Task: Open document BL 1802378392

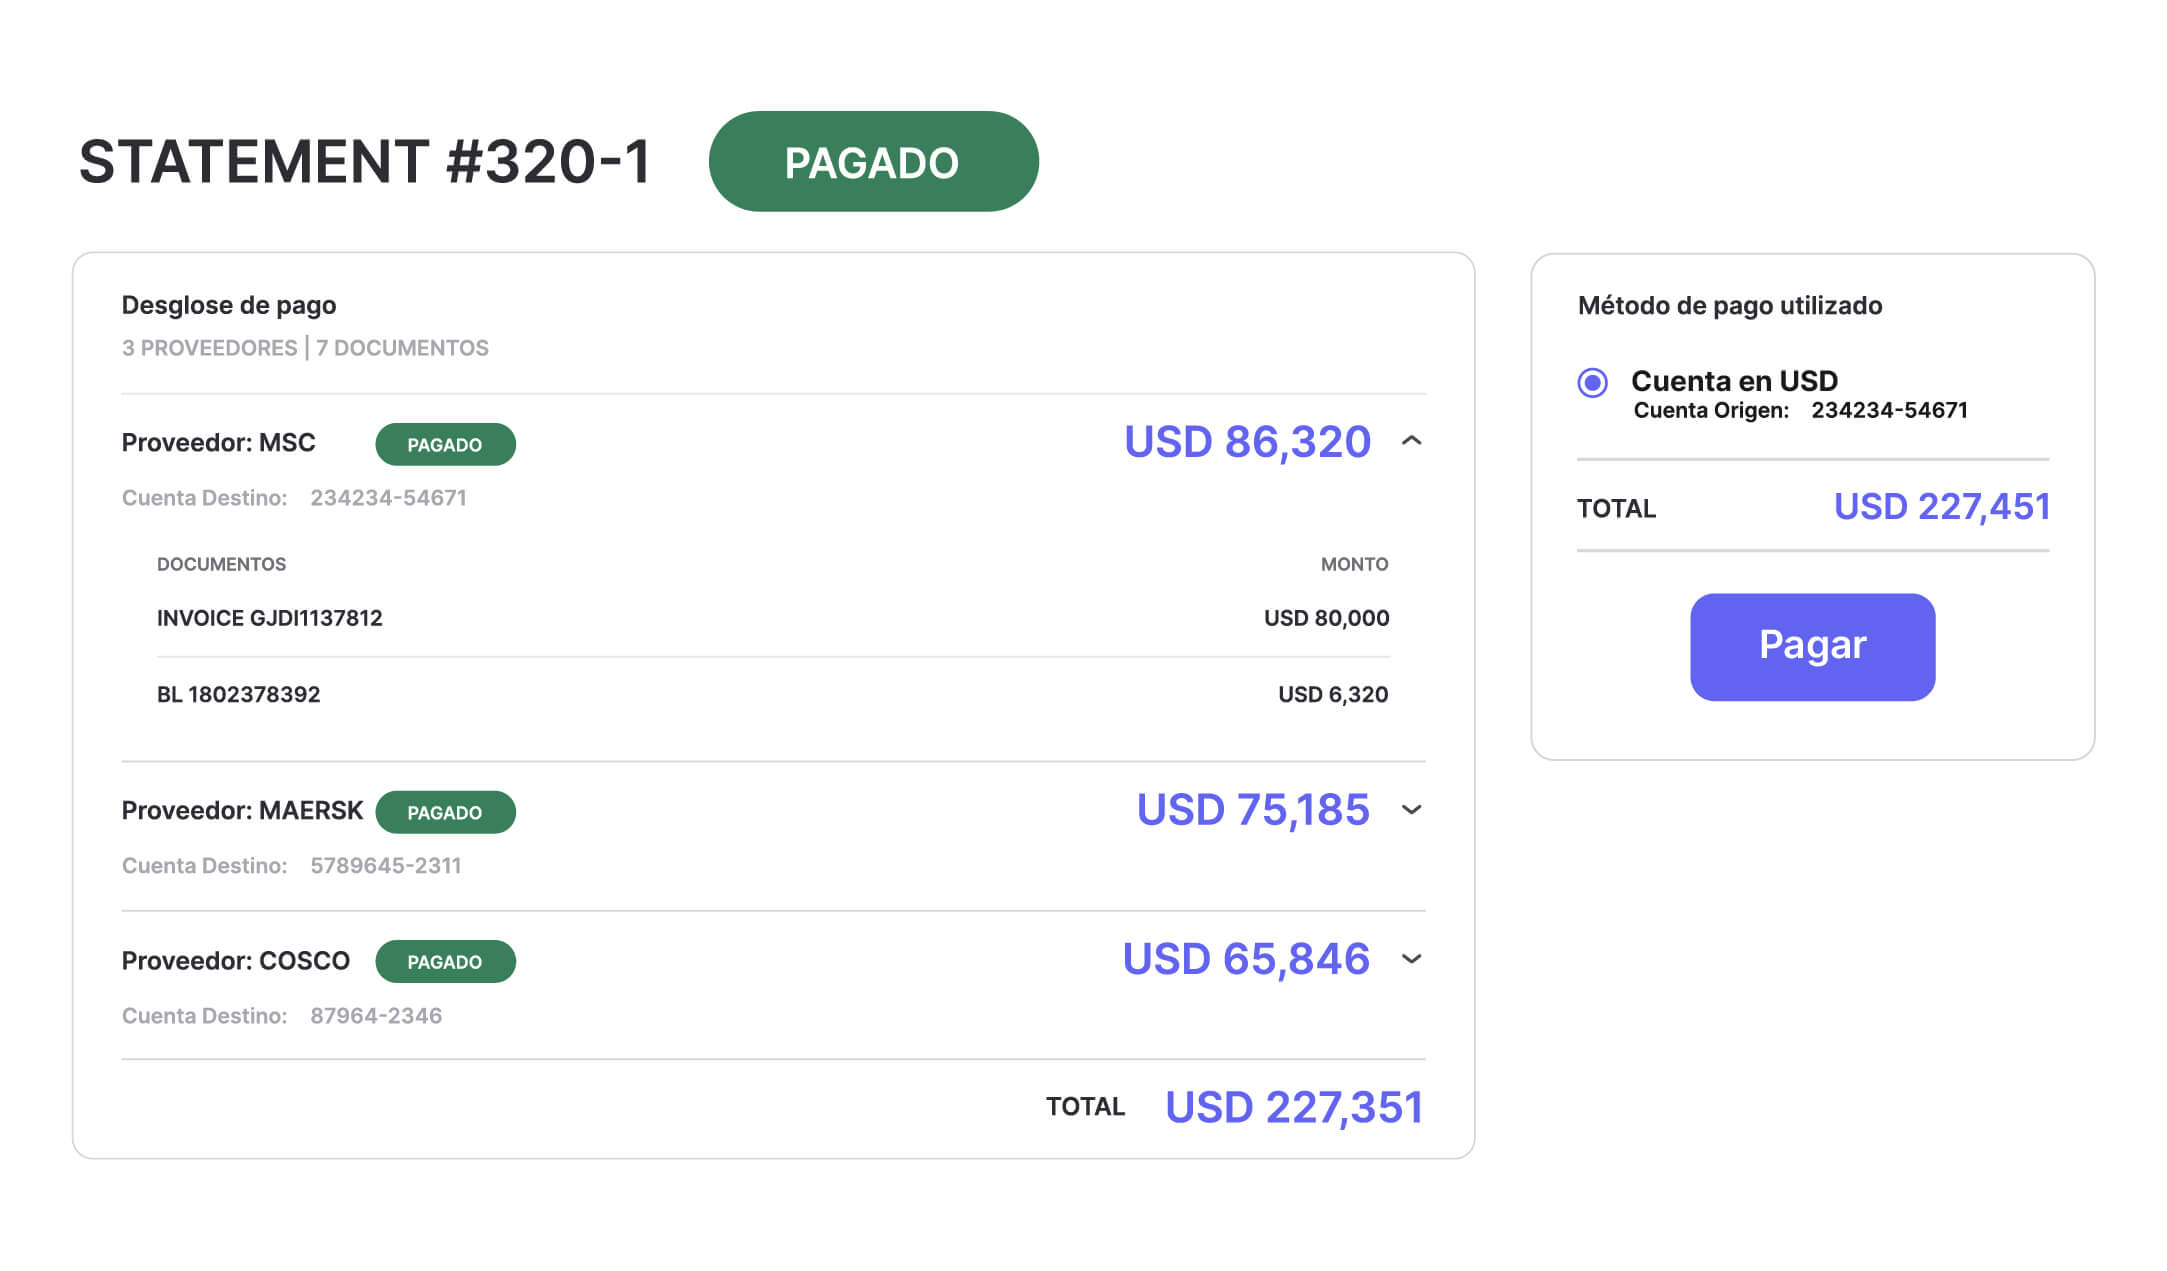Action: click(238, 694)
